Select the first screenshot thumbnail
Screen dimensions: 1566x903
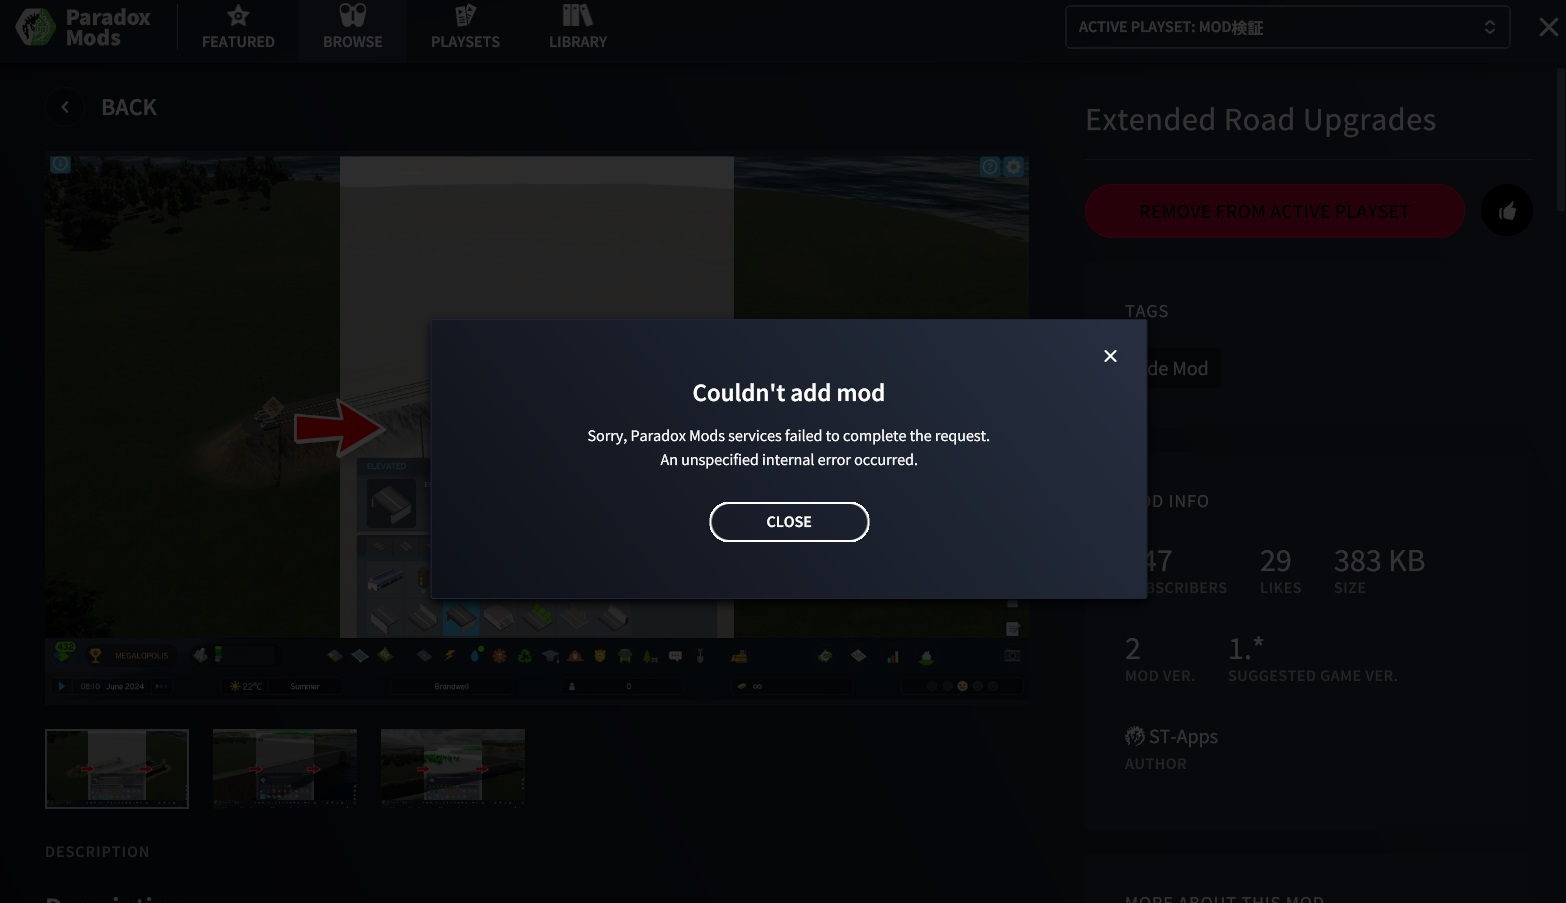point(117,768)
